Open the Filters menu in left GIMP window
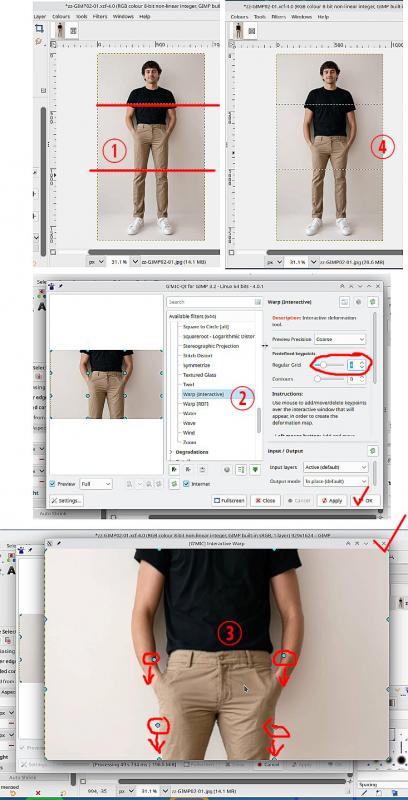The image size is (408, 800). pyautogui.click(x=100, y=16)
